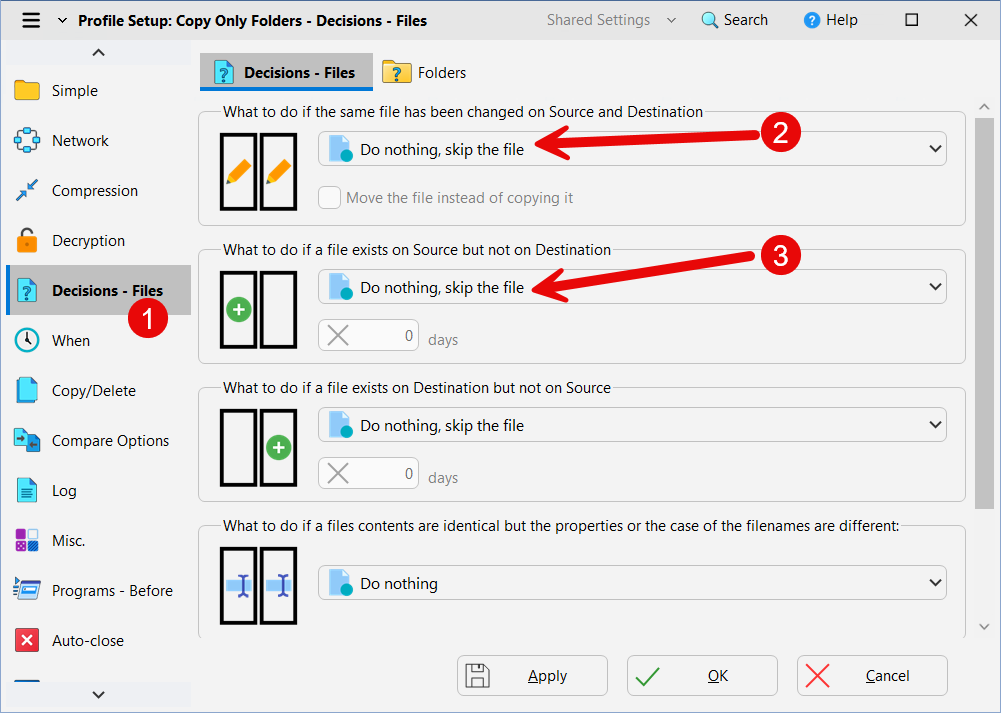Click the Apply button
The image size is (1001, 713).
coord(532,675)
